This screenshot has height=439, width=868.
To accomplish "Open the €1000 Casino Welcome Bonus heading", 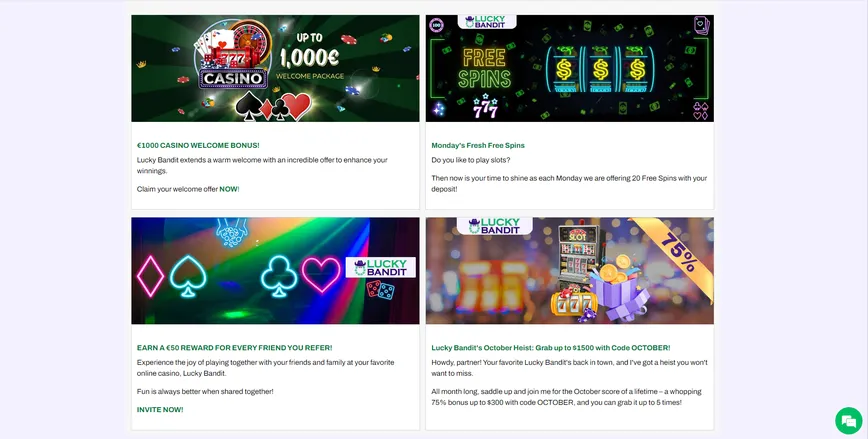I will 198,145.
